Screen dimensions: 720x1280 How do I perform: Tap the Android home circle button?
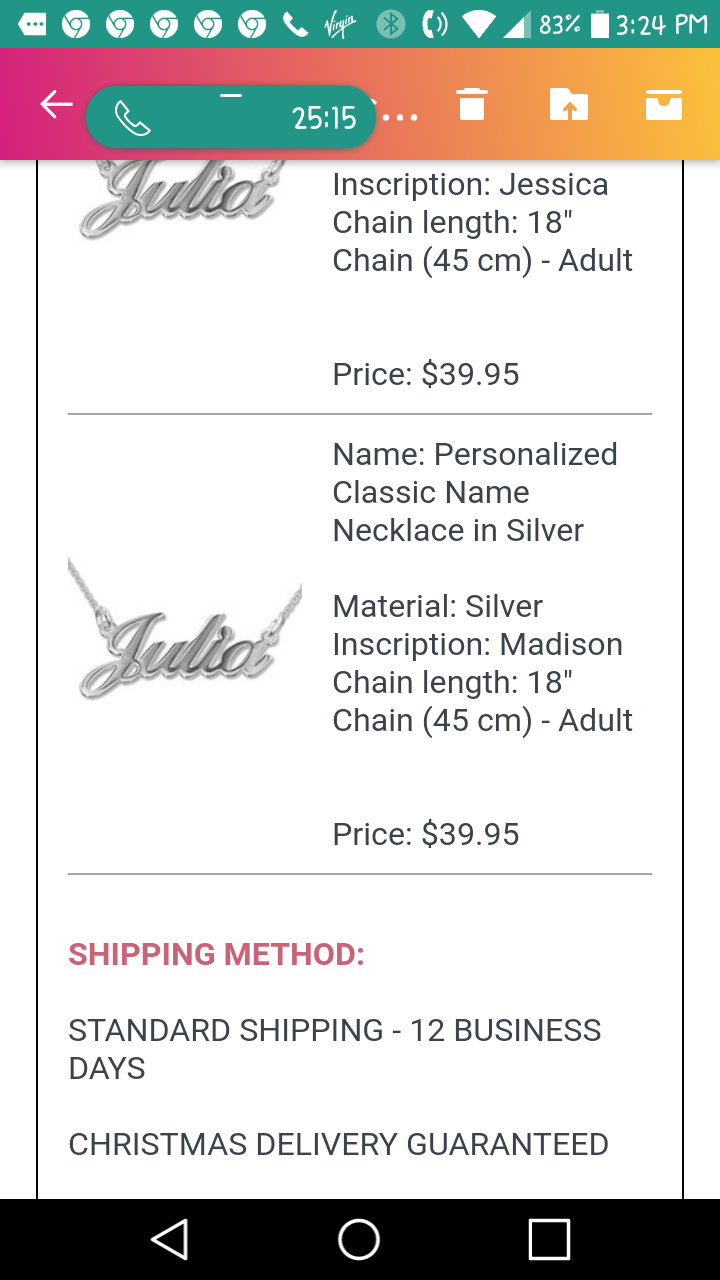point(359,1240)
